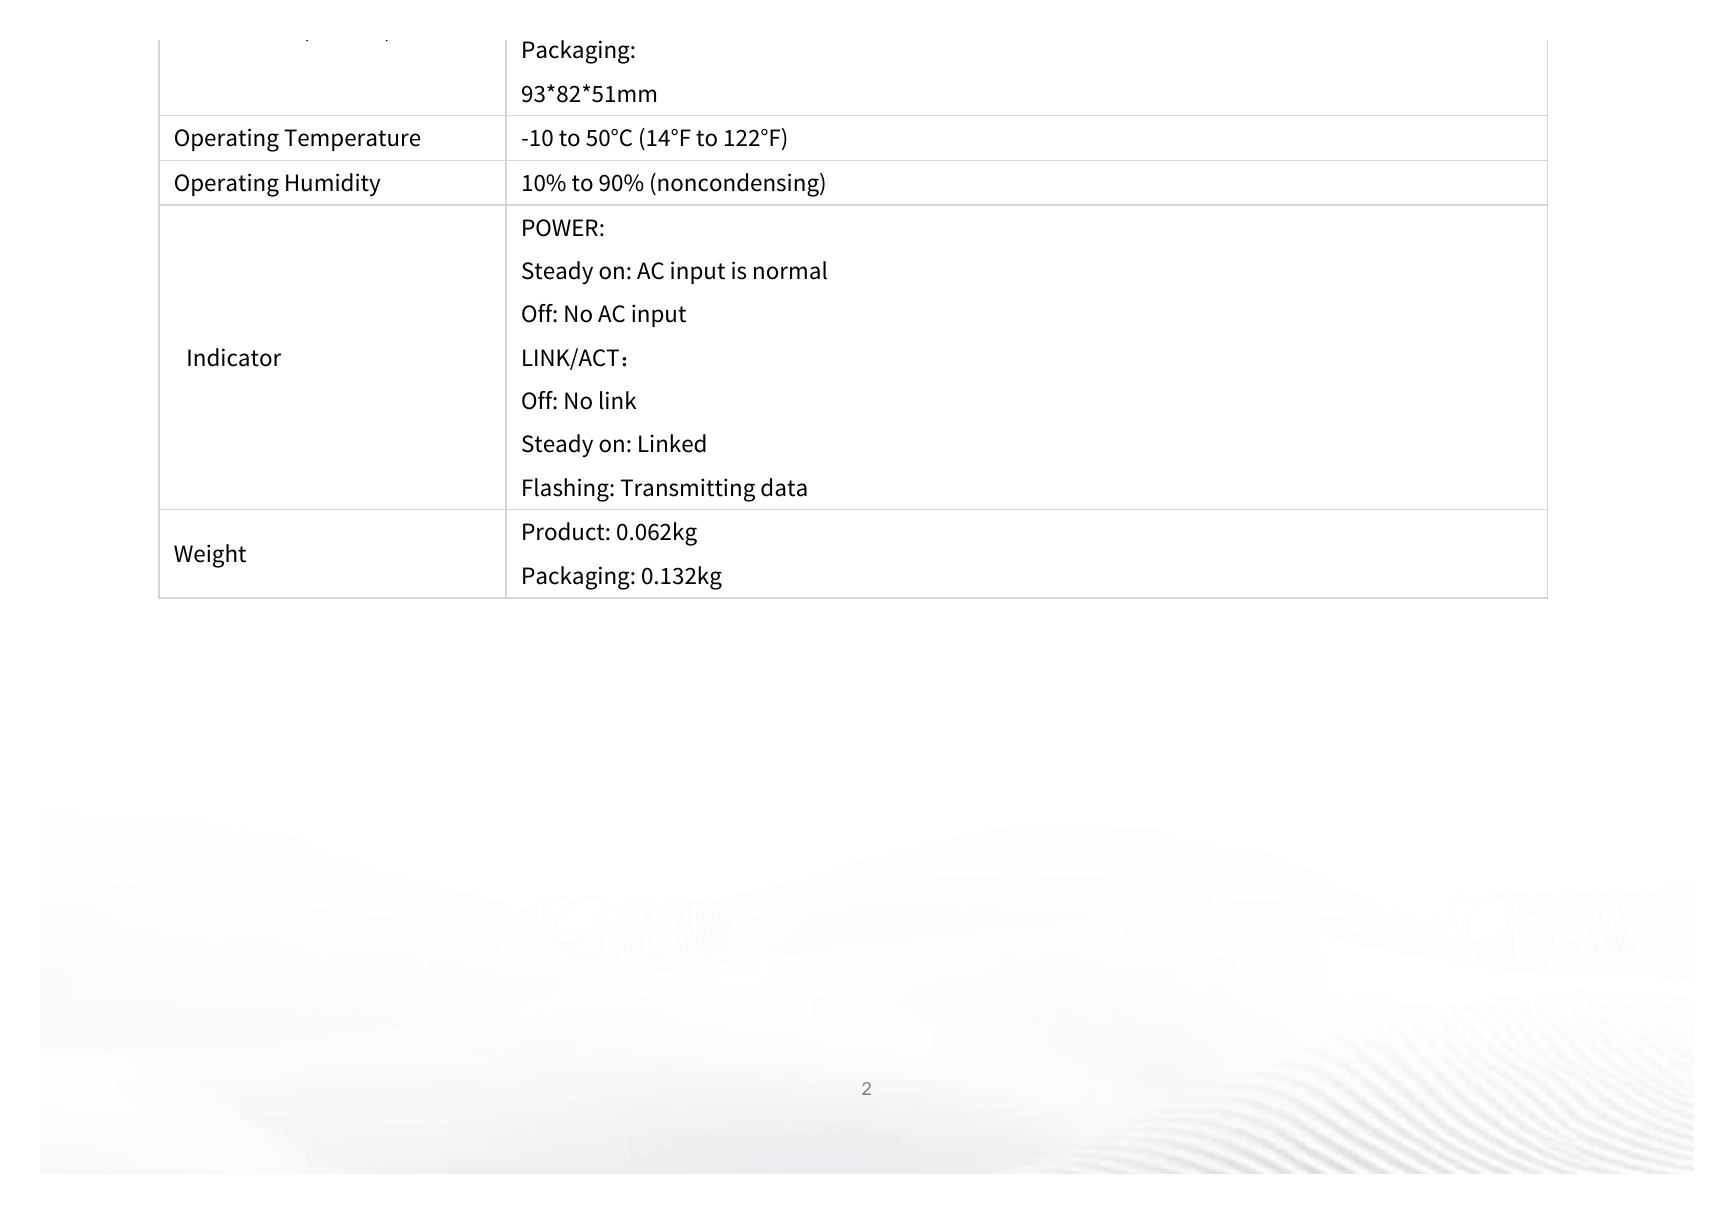Click the 'POWER:' indicator heading
Image resolution: width=1734 pixels, height=1214 pixels.
pos(563,228)
